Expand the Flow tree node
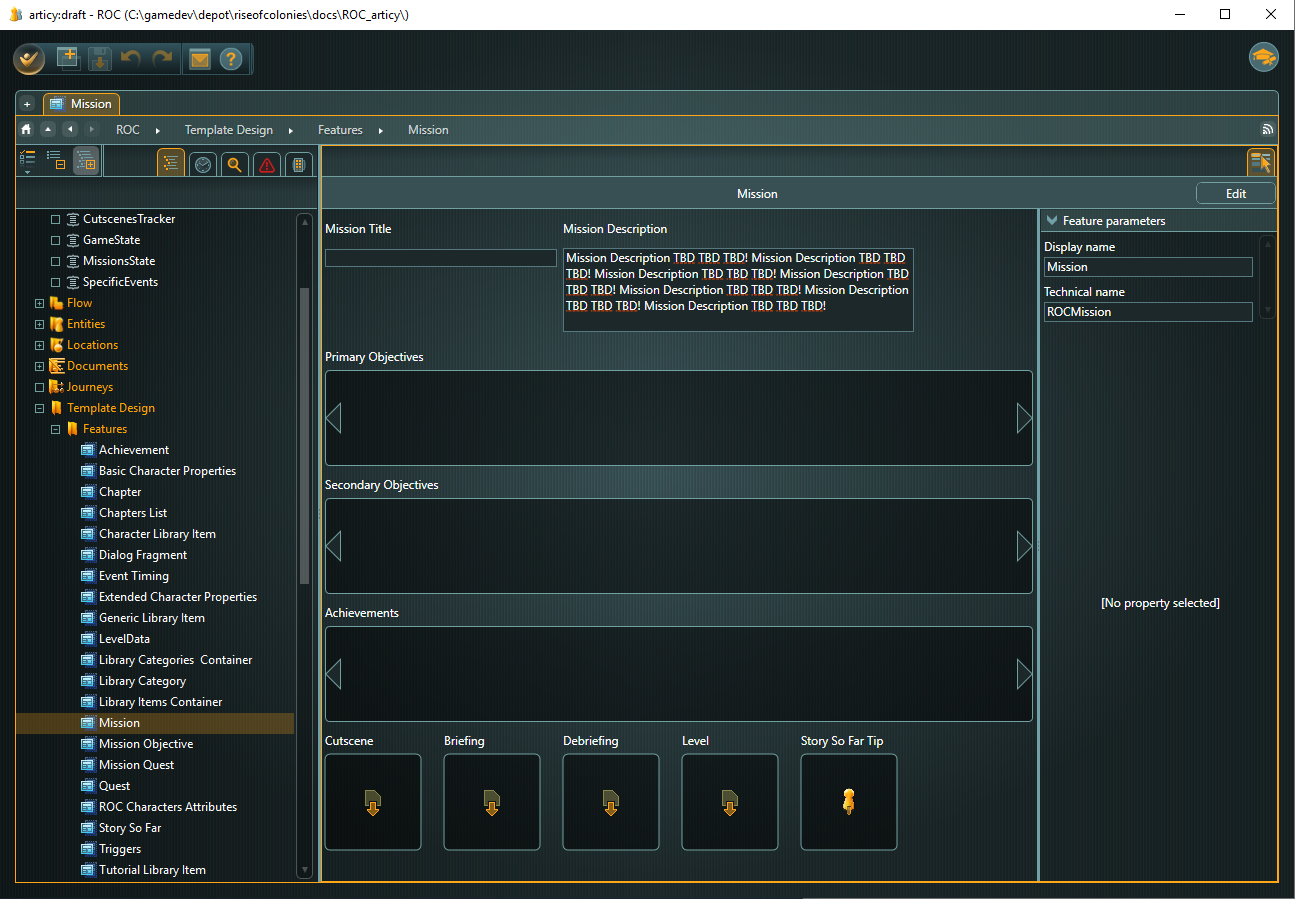1295x899 pixels. tap(40, 303)
